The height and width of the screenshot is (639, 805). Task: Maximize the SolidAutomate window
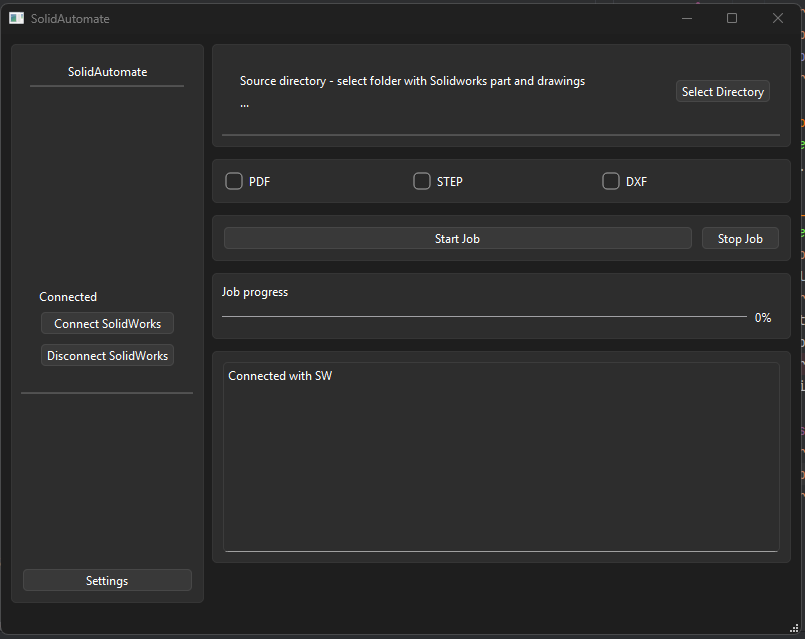[x=732, y=18]
